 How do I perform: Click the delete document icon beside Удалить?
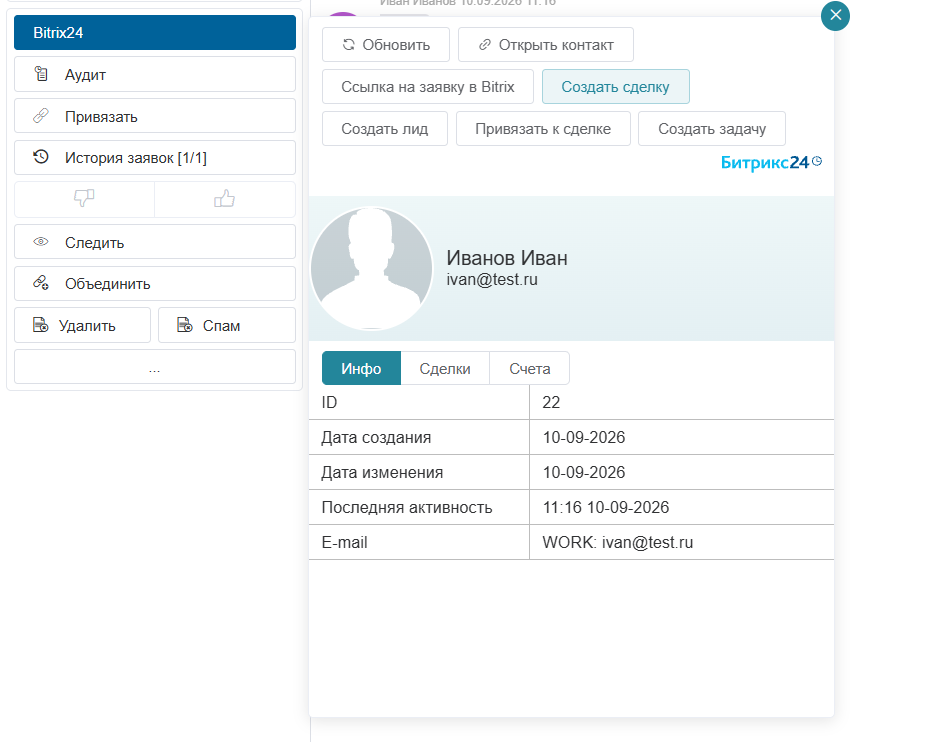(40, 325)
